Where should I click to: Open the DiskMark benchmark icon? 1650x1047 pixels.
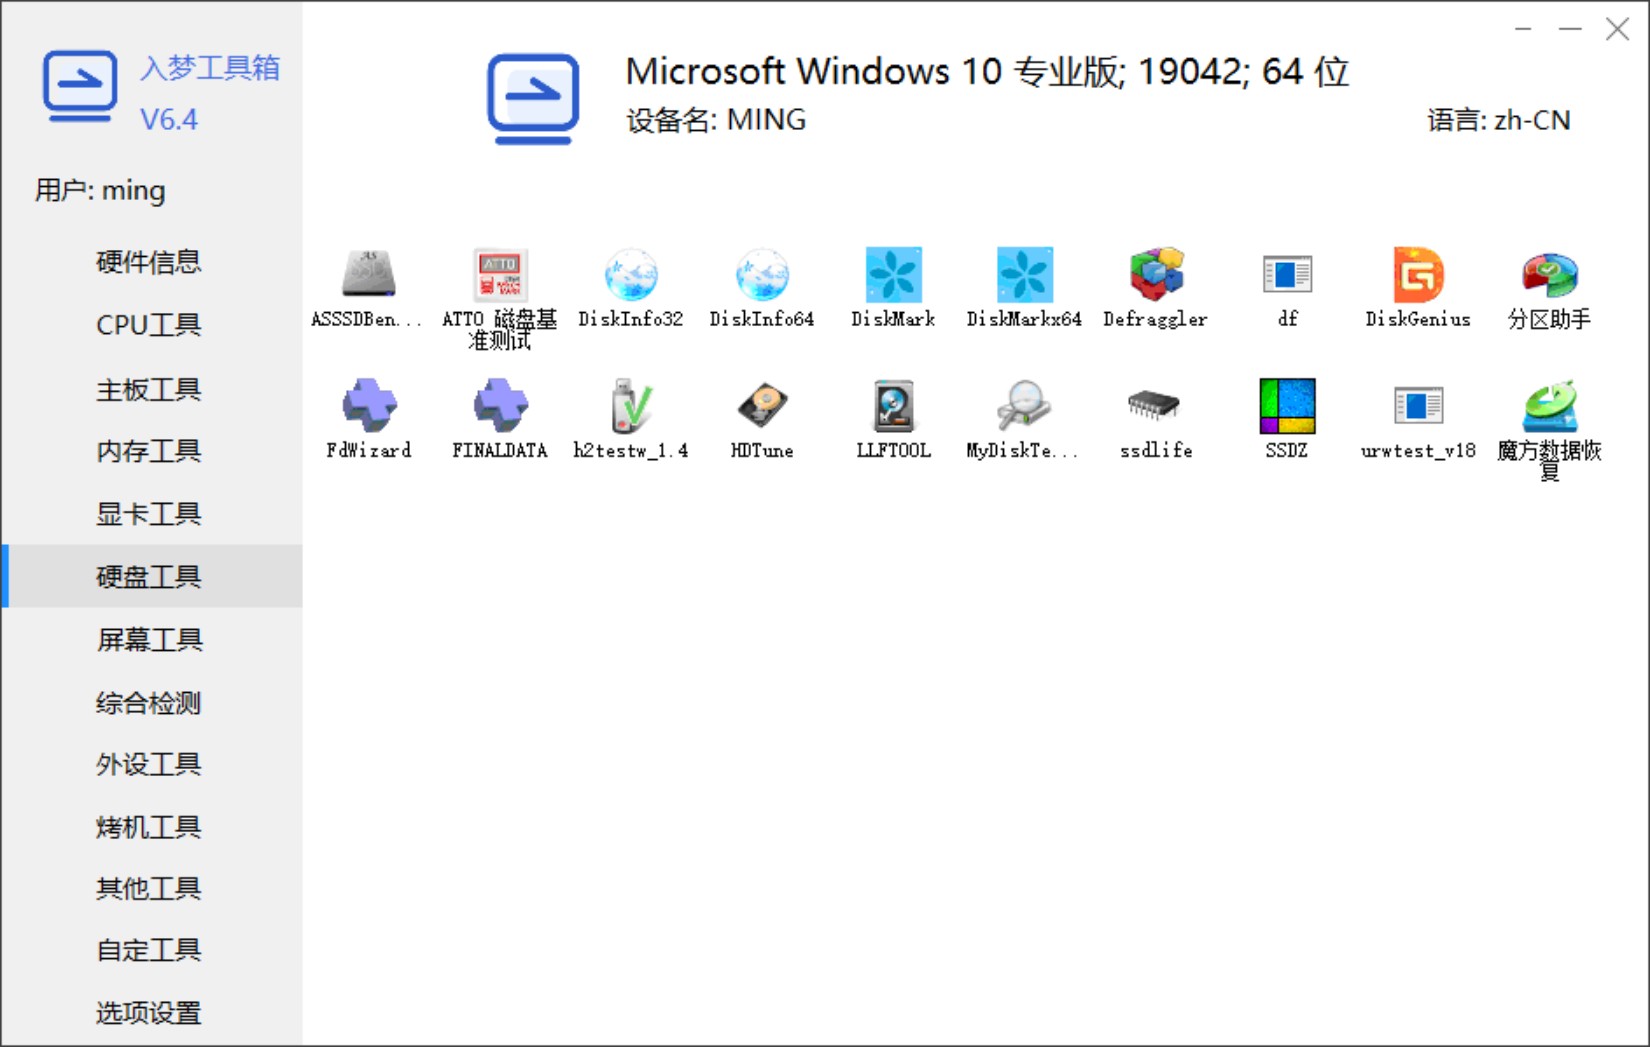[x=893, y=274]
